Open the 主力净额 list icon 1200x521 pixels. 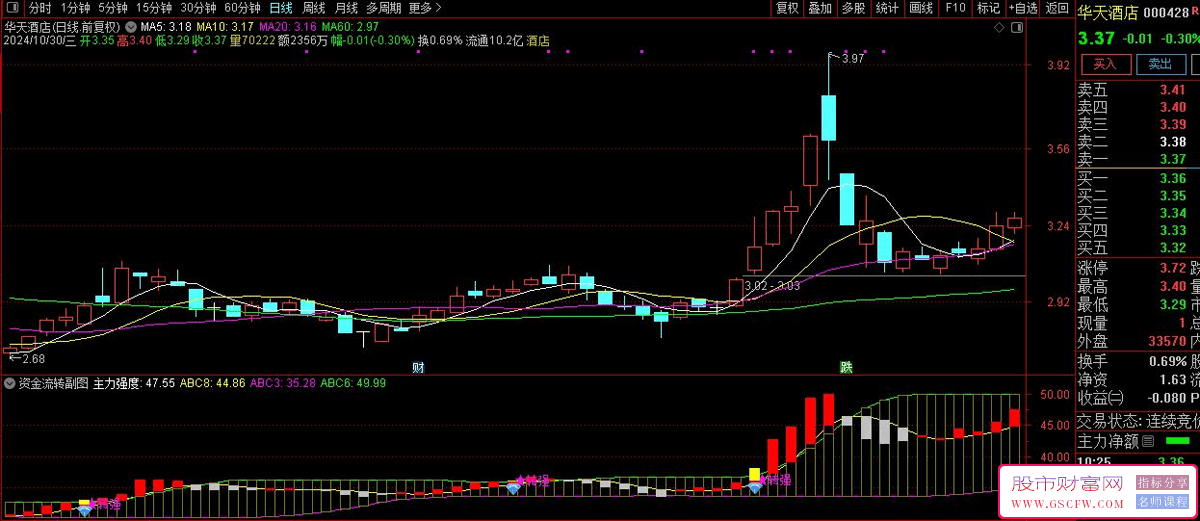tap(1148, 440)
